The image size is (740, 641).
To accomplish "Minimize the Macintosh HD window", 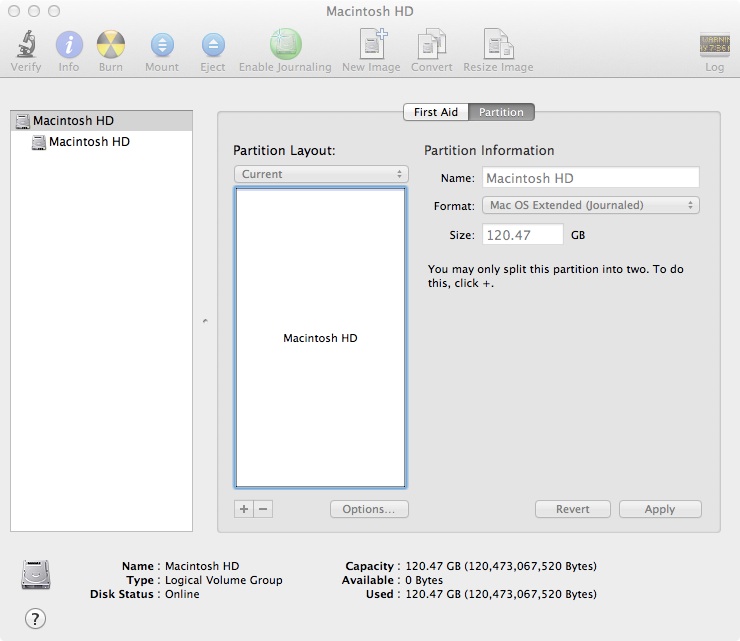I will [x=34, y=11].
